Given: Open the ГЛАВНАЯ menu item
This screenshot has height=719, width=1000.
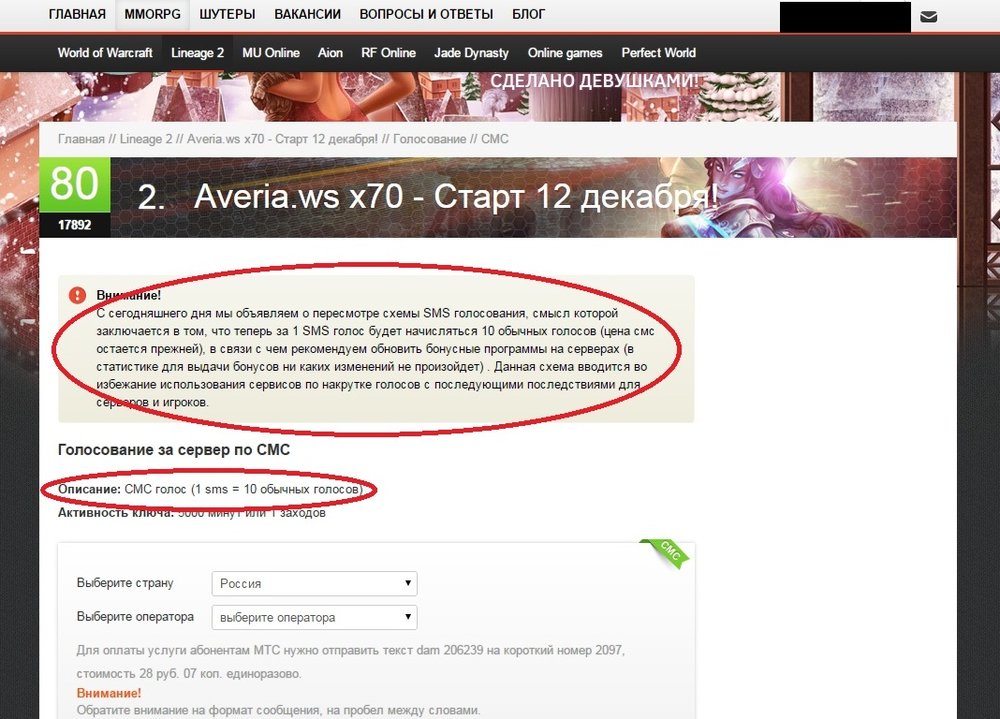Looking at the screenshot, I should [77, 15].
